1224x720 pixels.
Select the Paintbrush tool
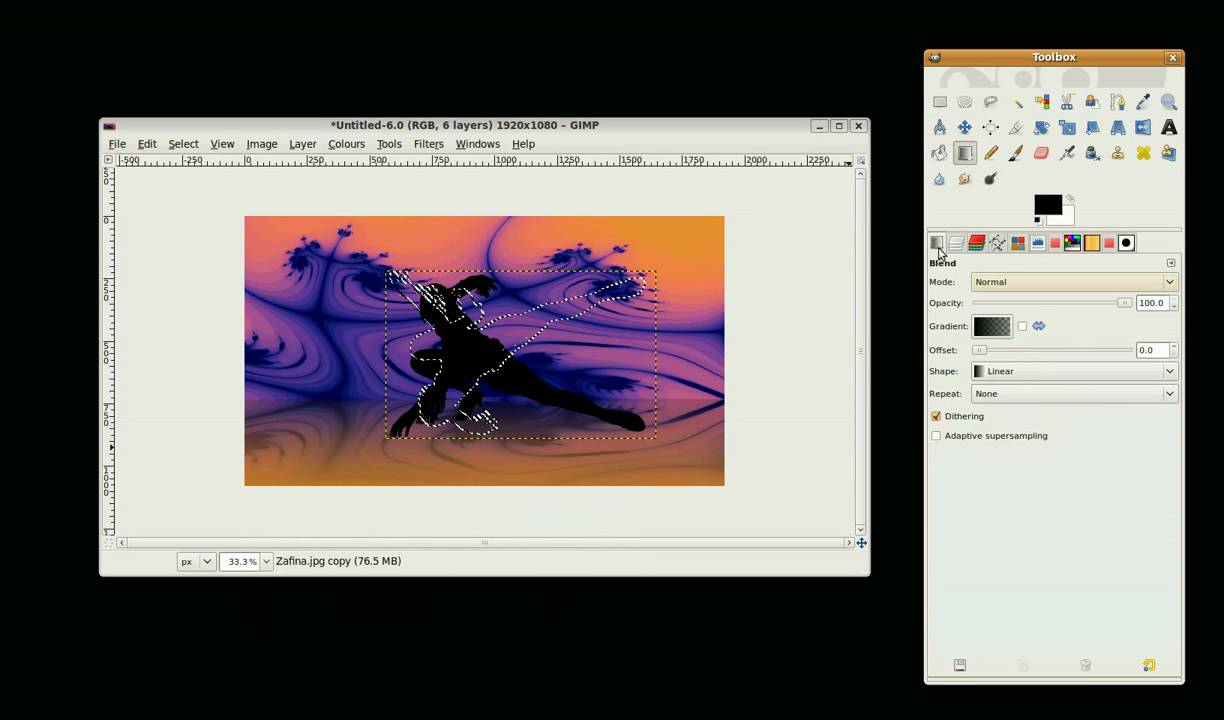coord(1016,153)
